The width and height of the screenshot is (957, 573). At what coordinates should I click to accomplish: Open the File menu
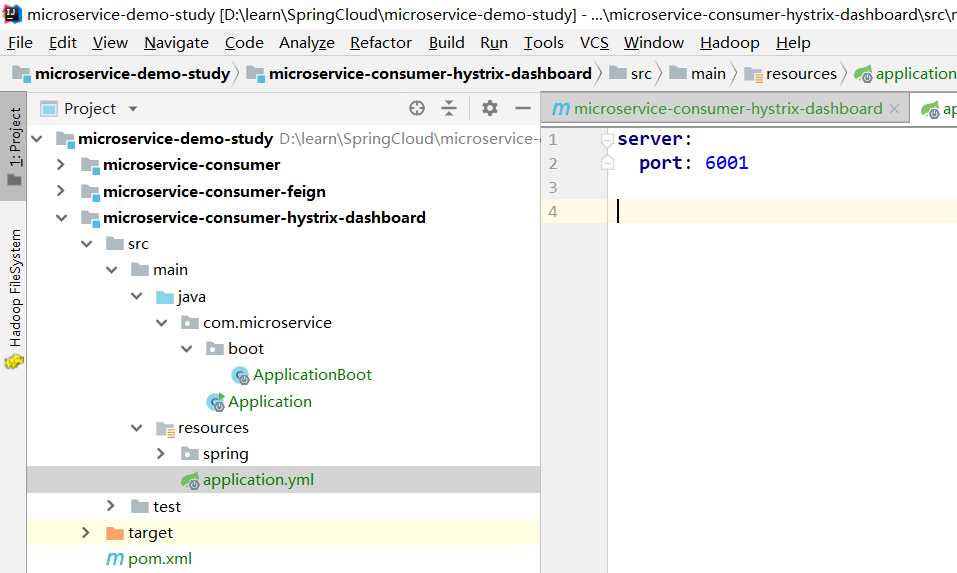point(20,43)
